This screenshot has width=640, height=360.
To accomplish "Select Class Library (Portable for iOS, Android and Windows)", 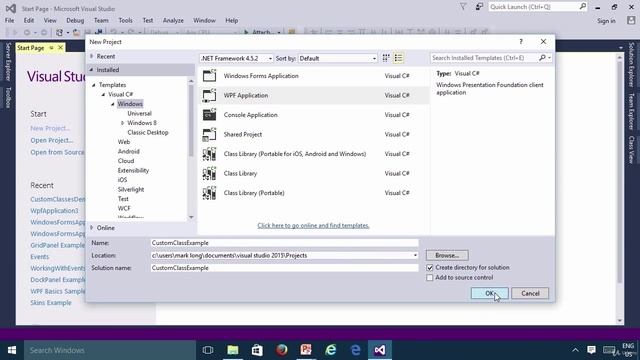I will tap(313, 154).
